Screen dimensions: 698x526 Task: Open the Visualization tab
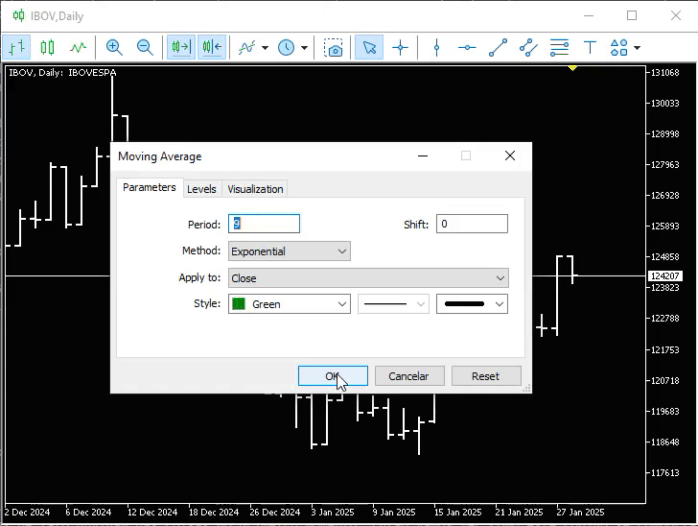coord(255,189)
